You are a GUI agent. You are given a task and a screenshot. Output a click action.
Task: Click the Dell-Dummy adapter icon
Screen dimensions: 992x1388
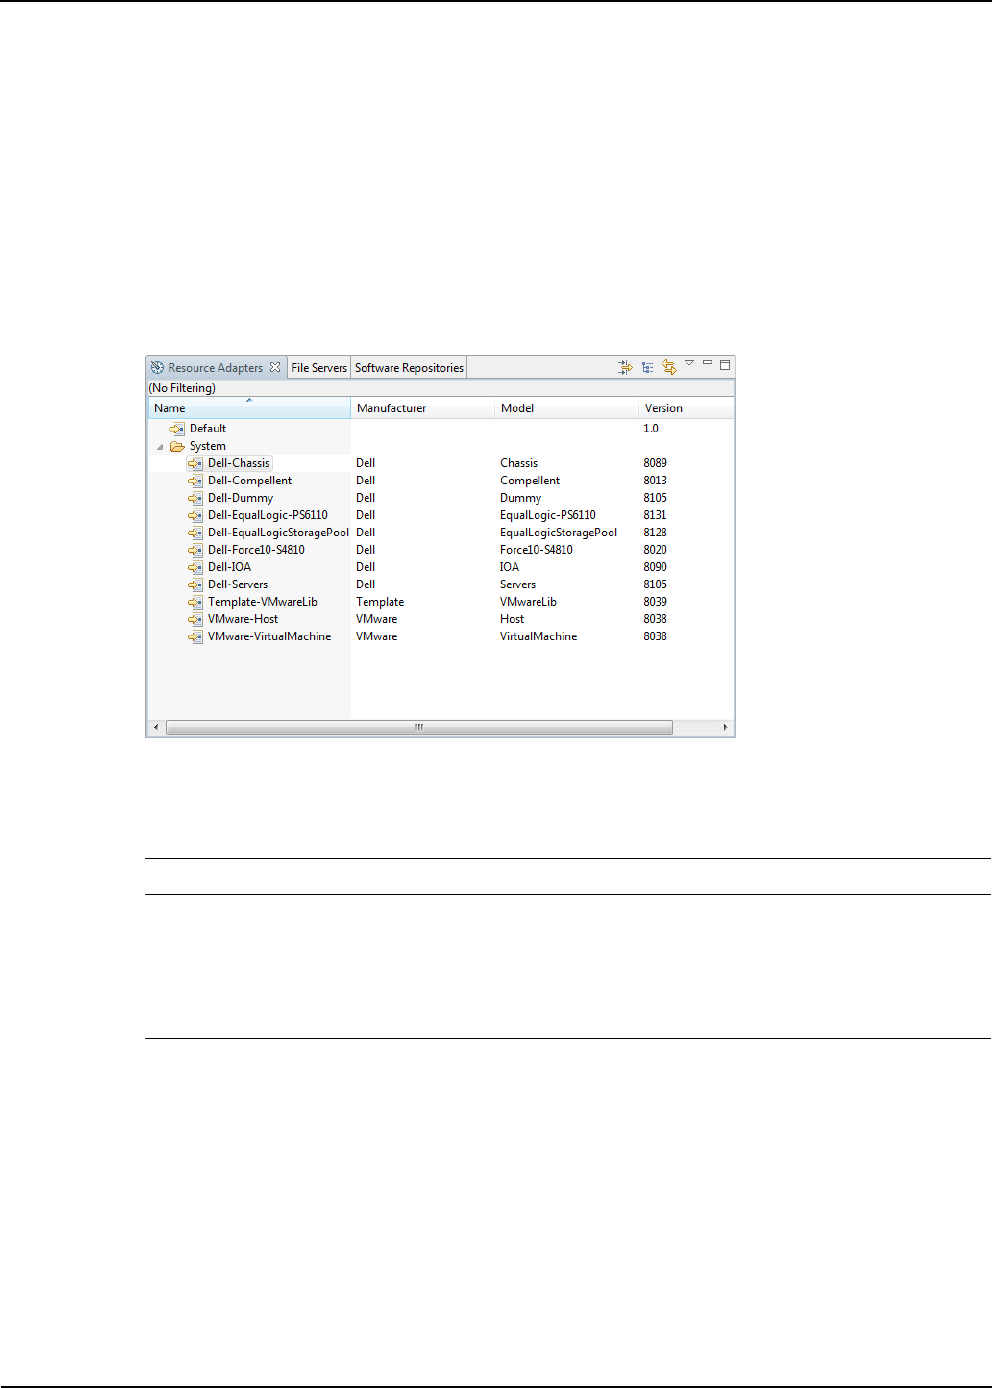[195, 498]
